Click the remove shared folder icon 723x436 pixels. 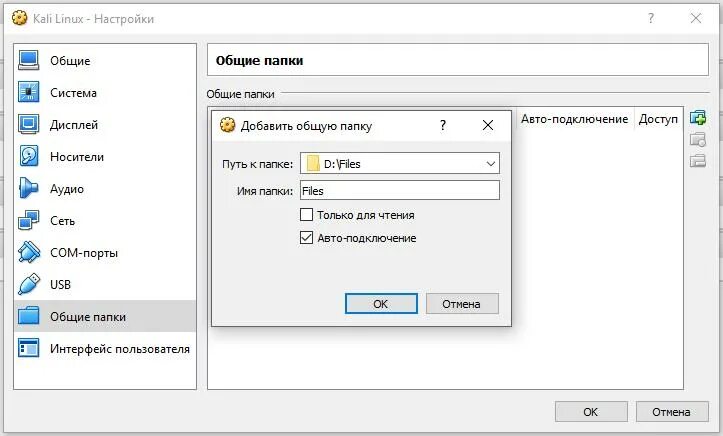(x=698, y=161)
